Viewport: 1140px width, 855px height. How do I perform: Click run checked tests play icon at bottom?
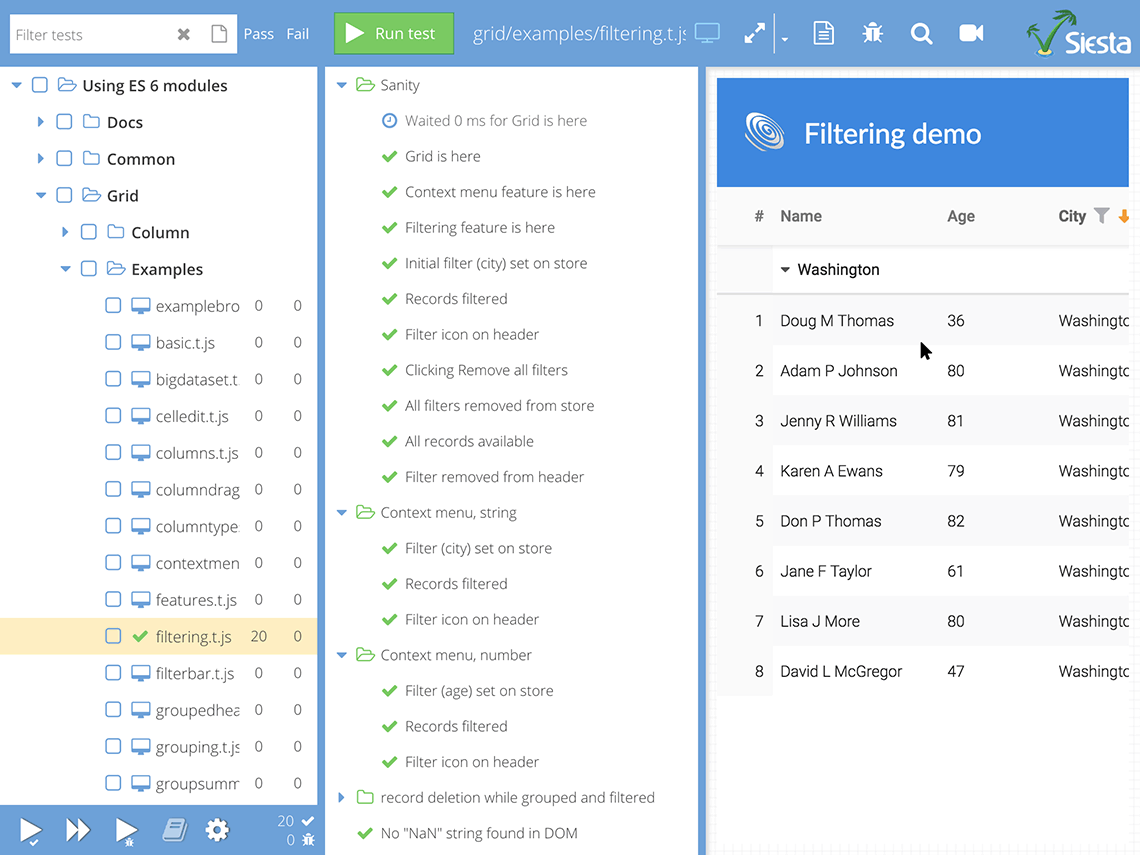(31, 830)
